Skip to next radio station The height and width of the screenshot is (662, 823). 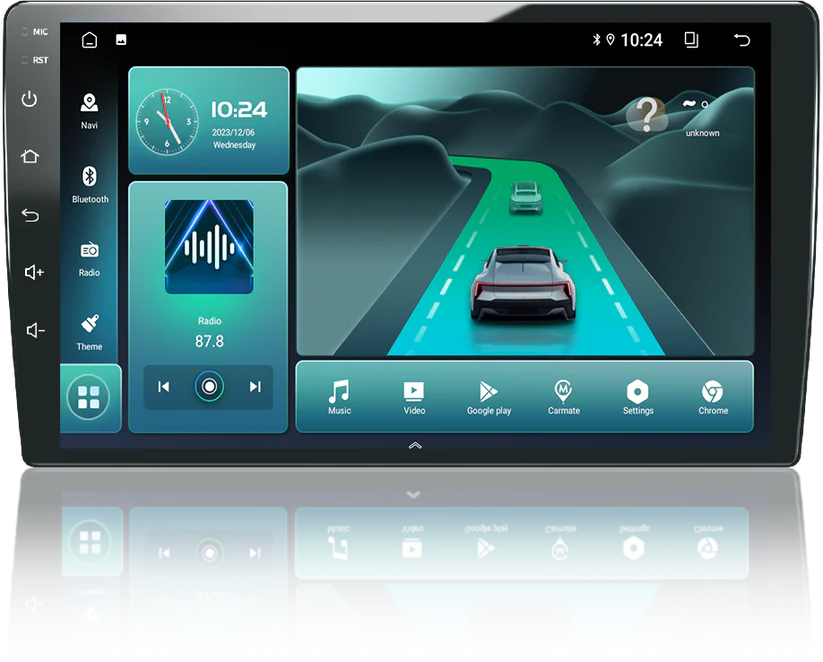pos(255,387)
